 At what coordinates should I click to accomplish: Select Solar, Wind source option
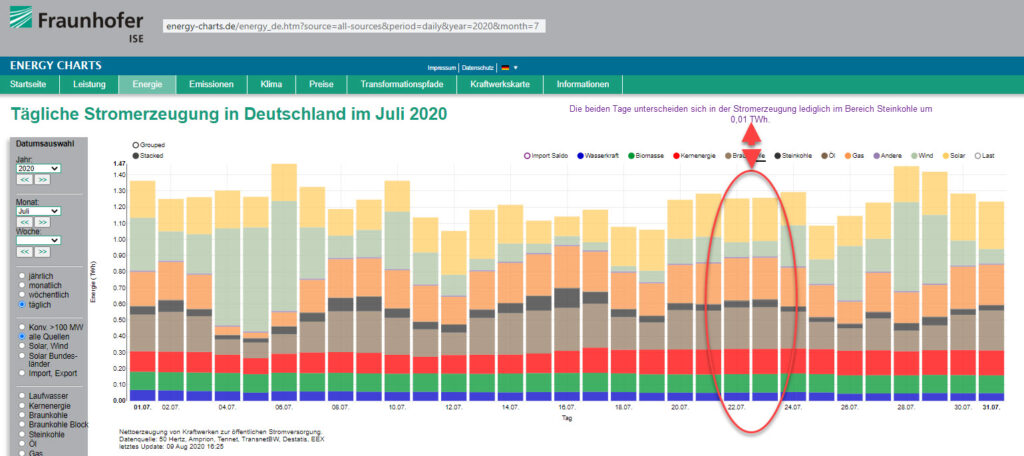click(x=22, y=345)
